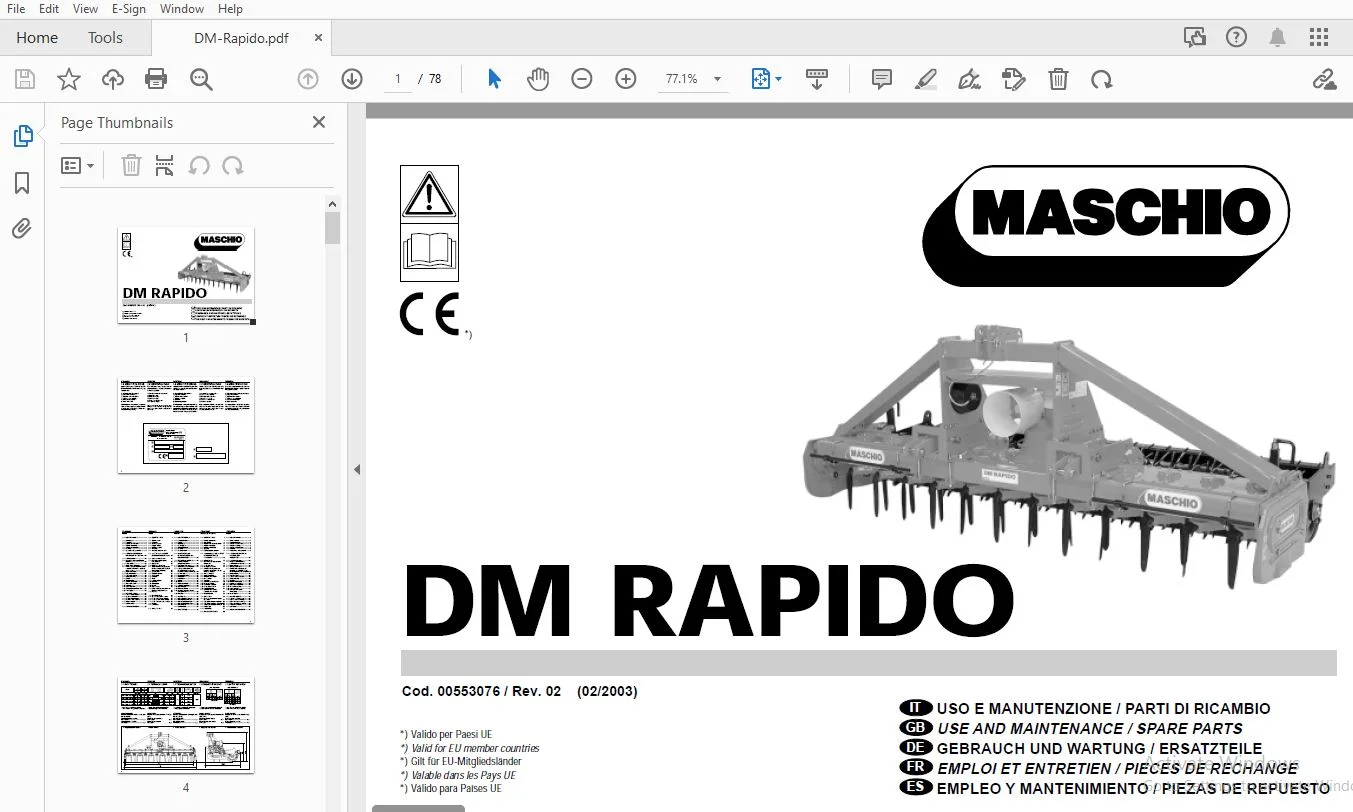This screenshot has height=812, width=1353.
Task: Open the File menu
Action: [x=16, y=9]
